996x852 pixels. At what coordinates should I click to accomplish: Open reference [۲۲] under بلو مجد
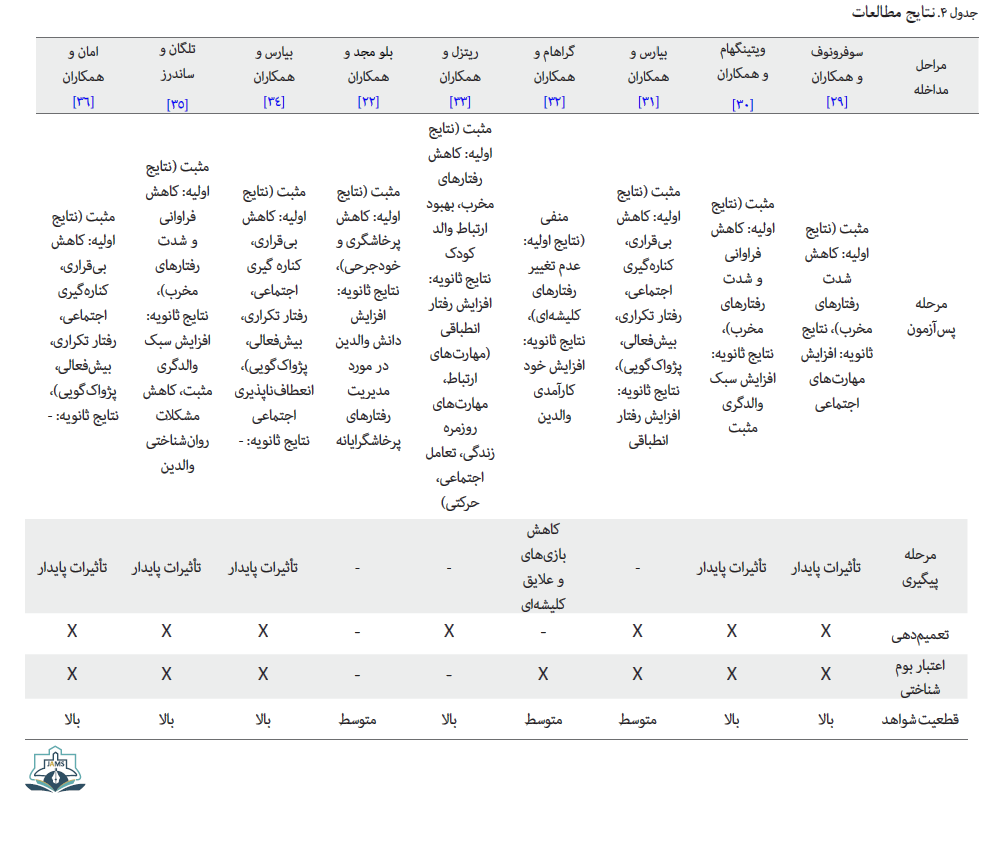click(368, 102)
